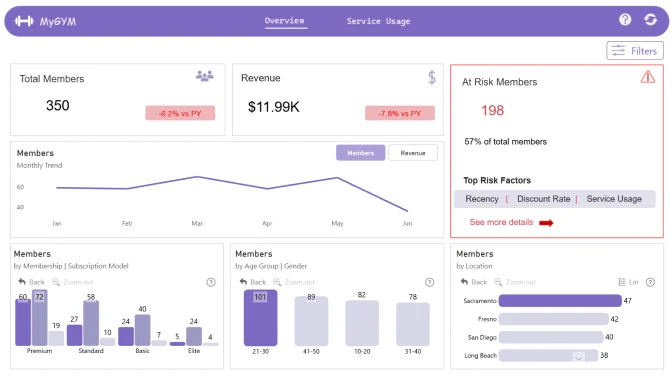
Task: Click the MyGYM dumbbell logo
Action: click(24, 21)
